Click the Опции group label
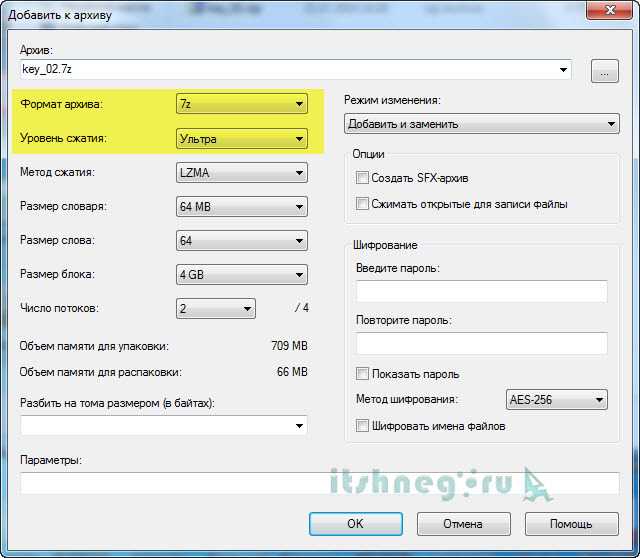640x558 pixels. [x=369, y=154]
